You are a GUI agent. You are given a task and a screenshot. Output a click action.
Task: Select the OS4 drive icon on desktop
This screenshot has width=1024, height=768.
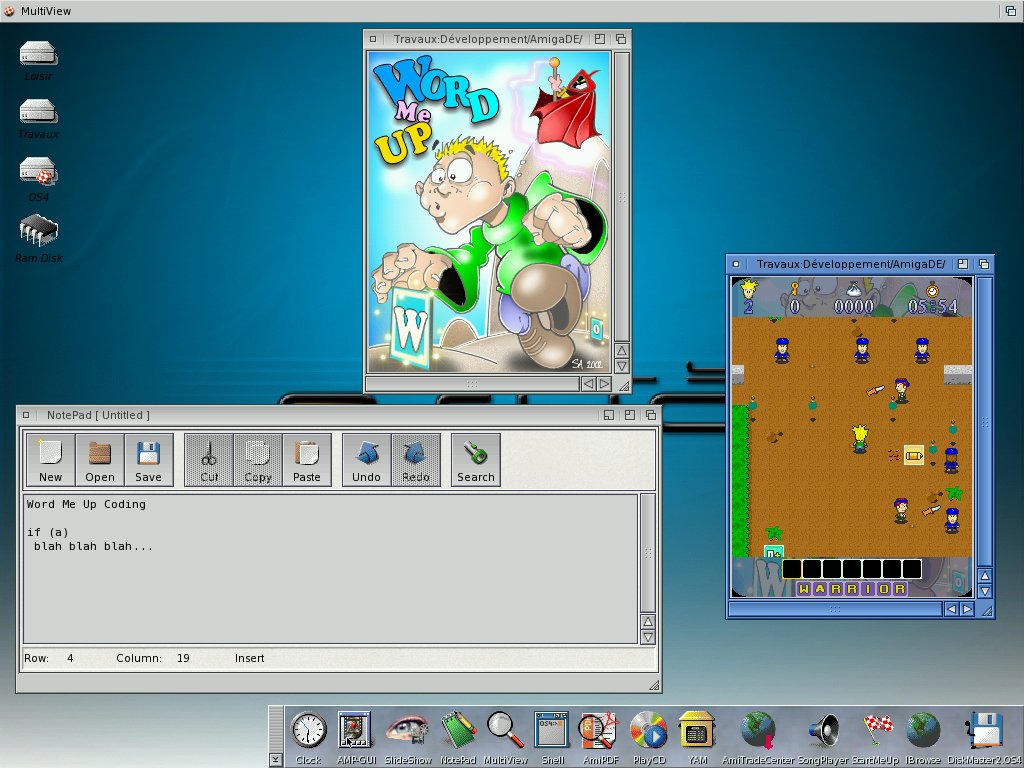click(39, 179)
